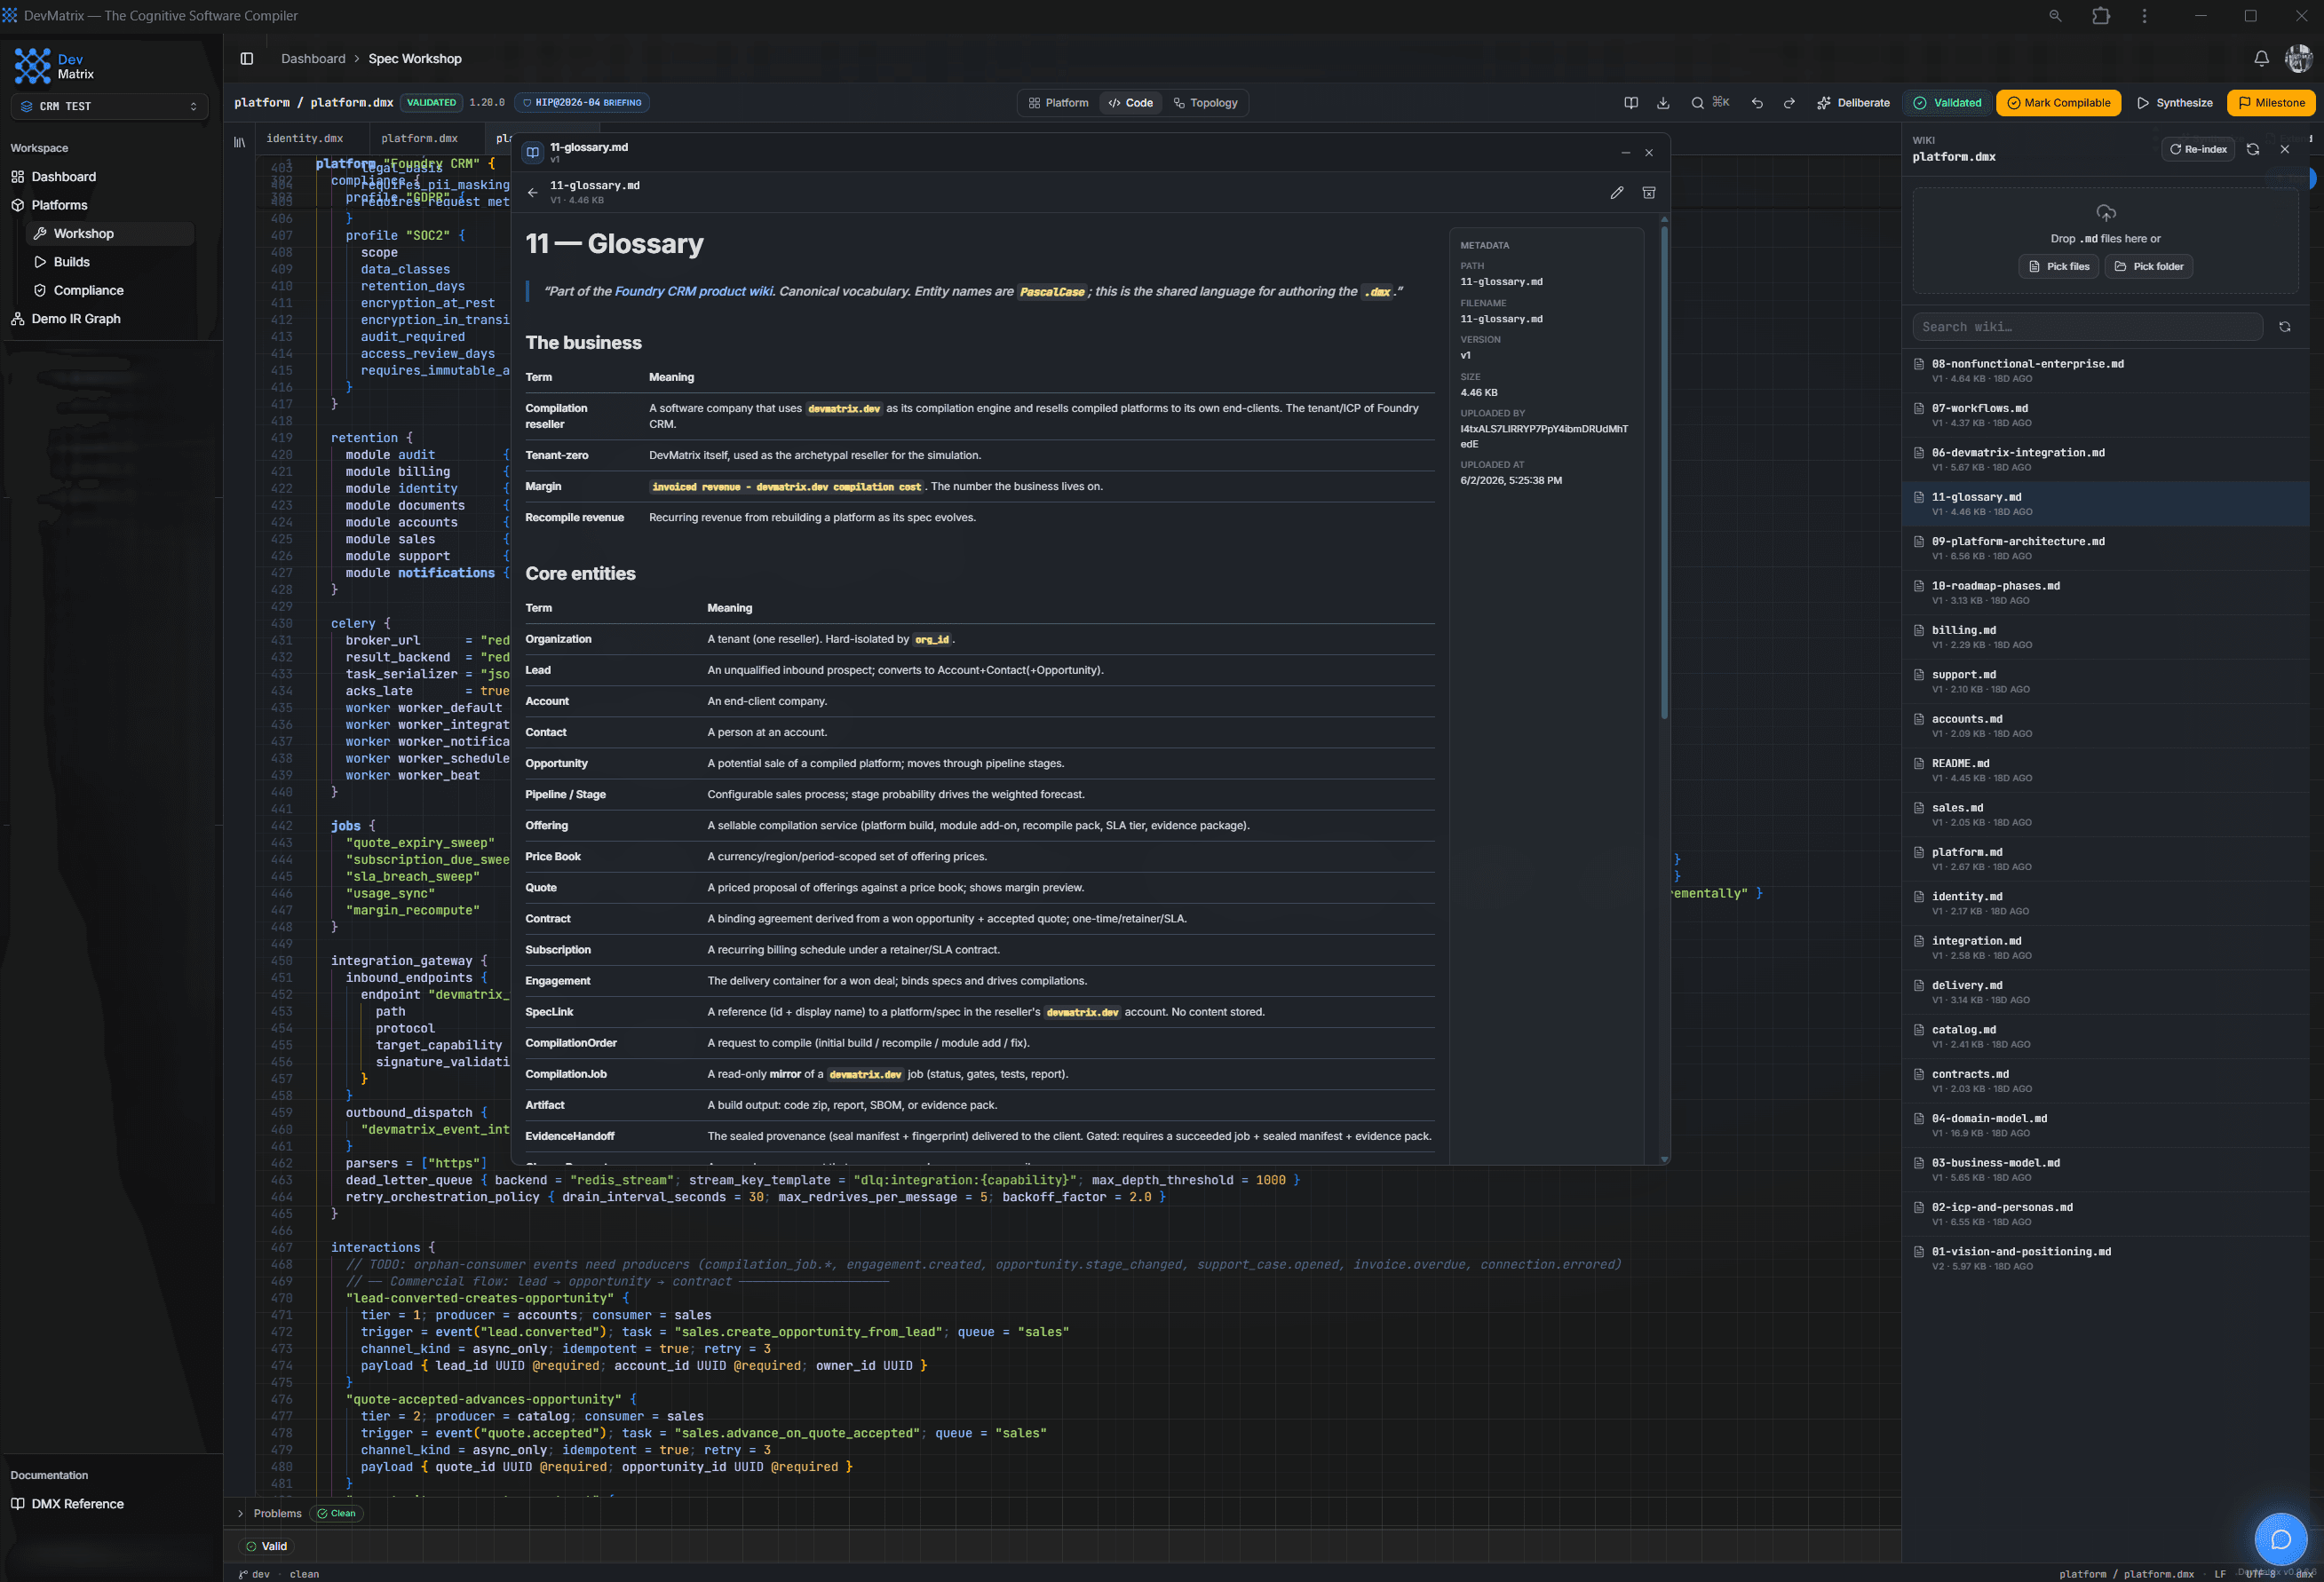Open the chat assistant bubble

click(x=2281, y=1539)
